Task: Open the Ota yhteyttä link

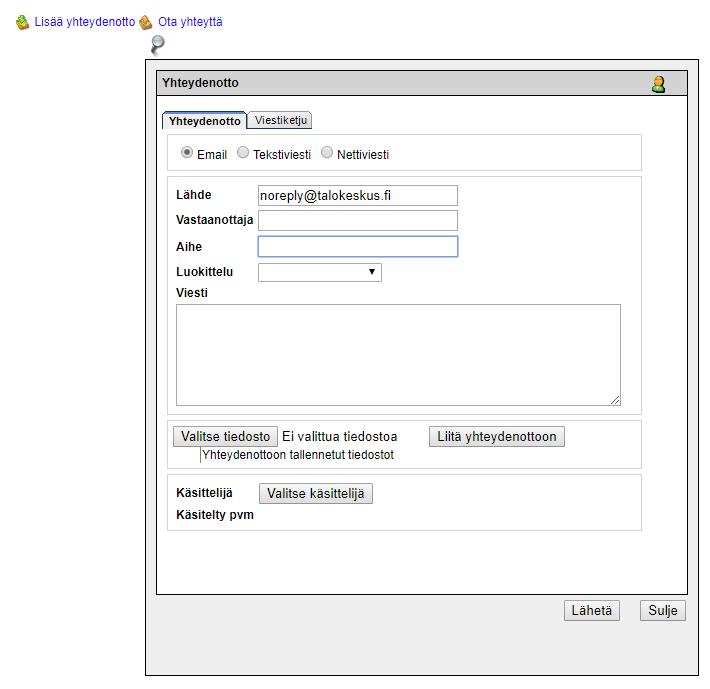Action: [x=190, y=22]
